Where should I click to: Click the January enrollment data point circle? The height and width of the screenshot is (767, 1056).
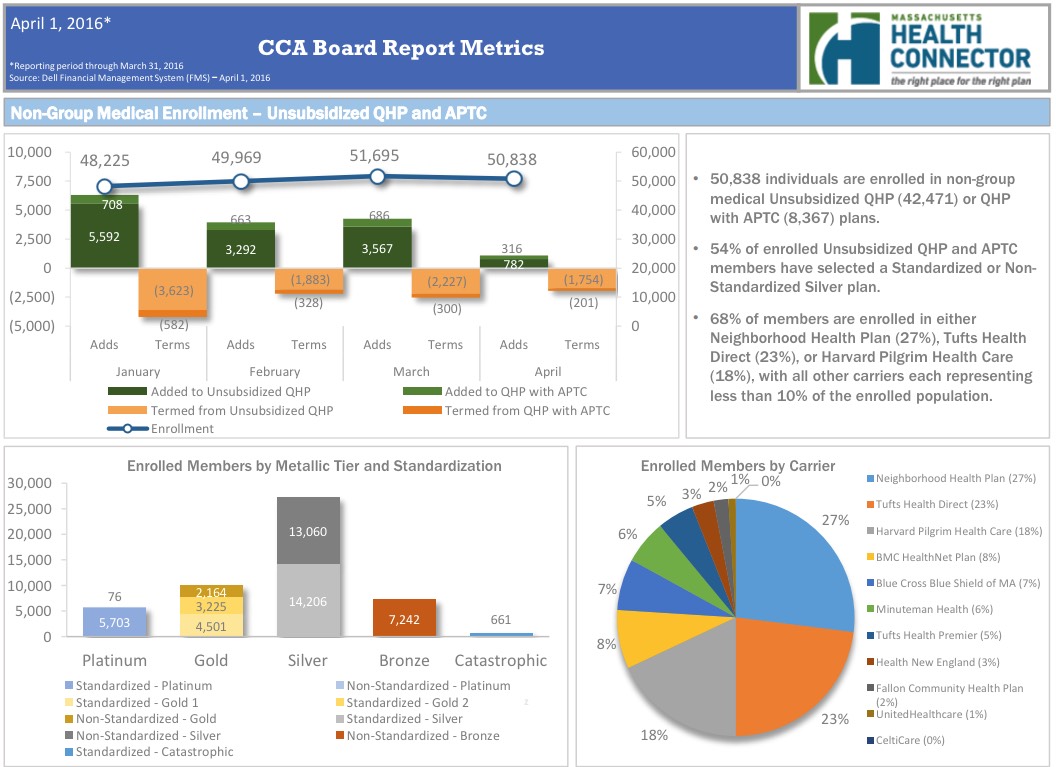click(104, 187)
